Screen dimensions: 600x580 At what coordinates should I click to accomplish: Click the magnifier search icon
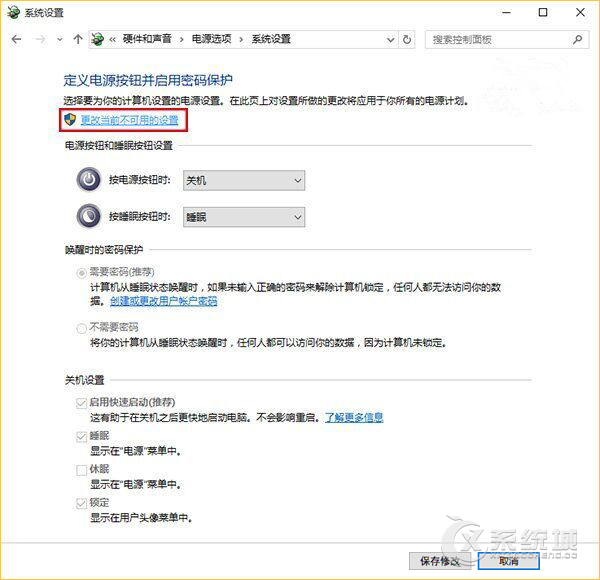(577, 39)
